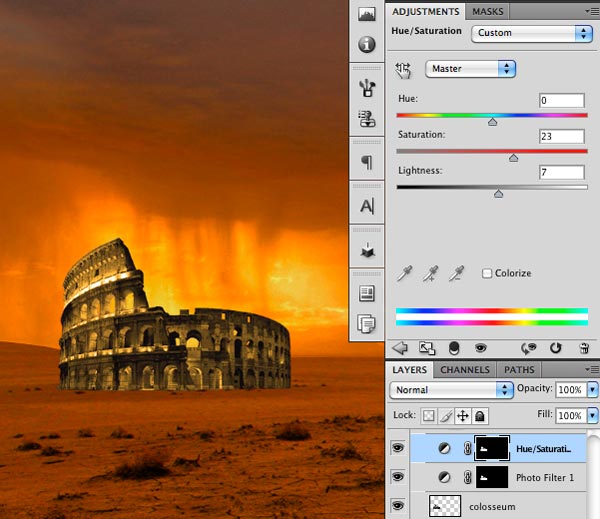This screenshot has width=600, height=519.
Task: Click the color range spectrum bar
Action: (492, 317)
